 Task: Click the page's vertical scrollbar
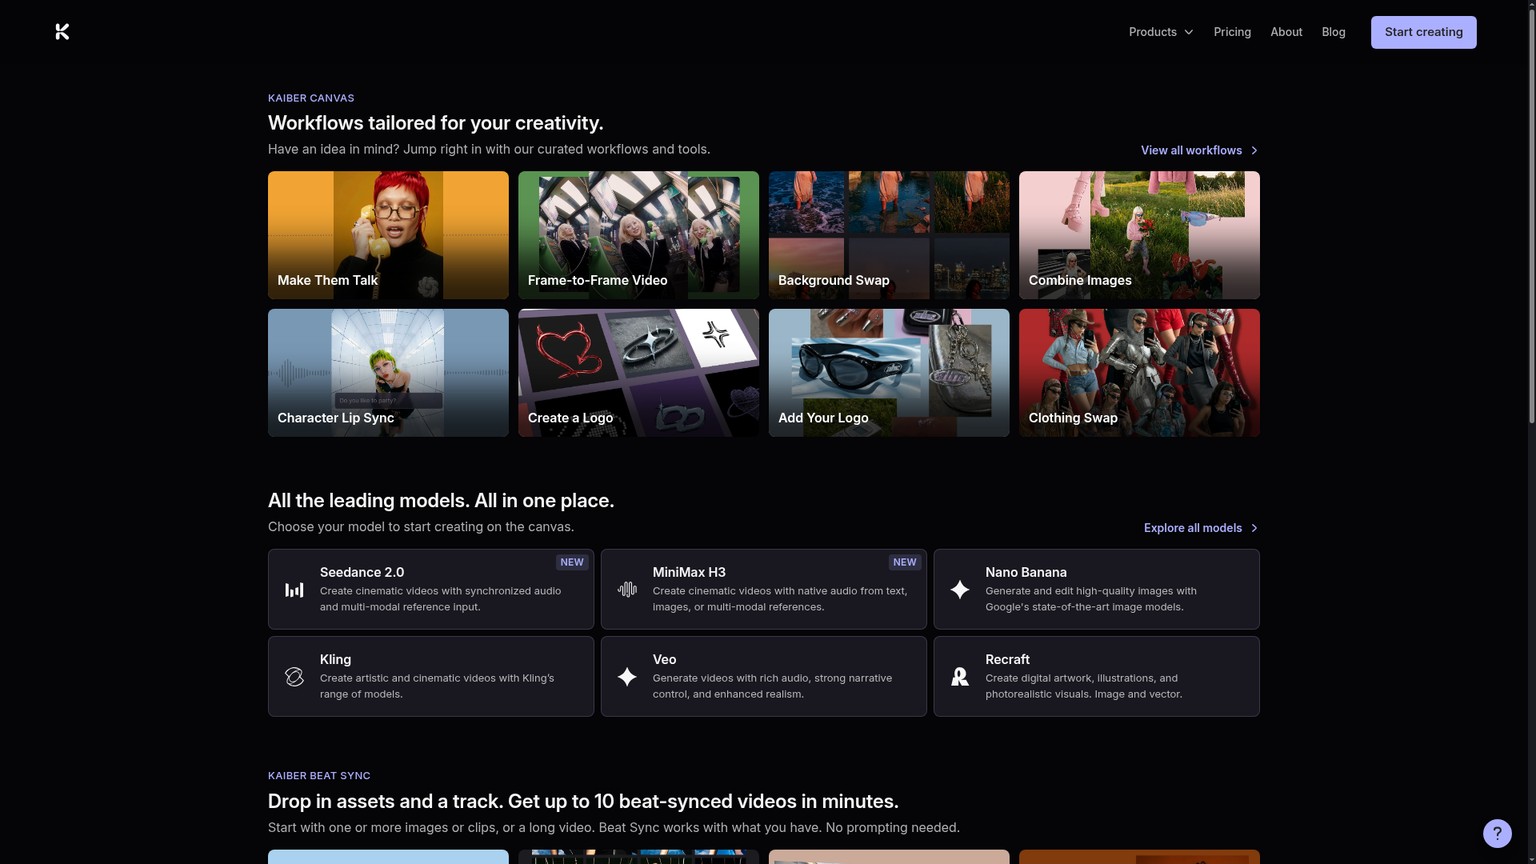pyautogui.click(x=1530, y=215)
